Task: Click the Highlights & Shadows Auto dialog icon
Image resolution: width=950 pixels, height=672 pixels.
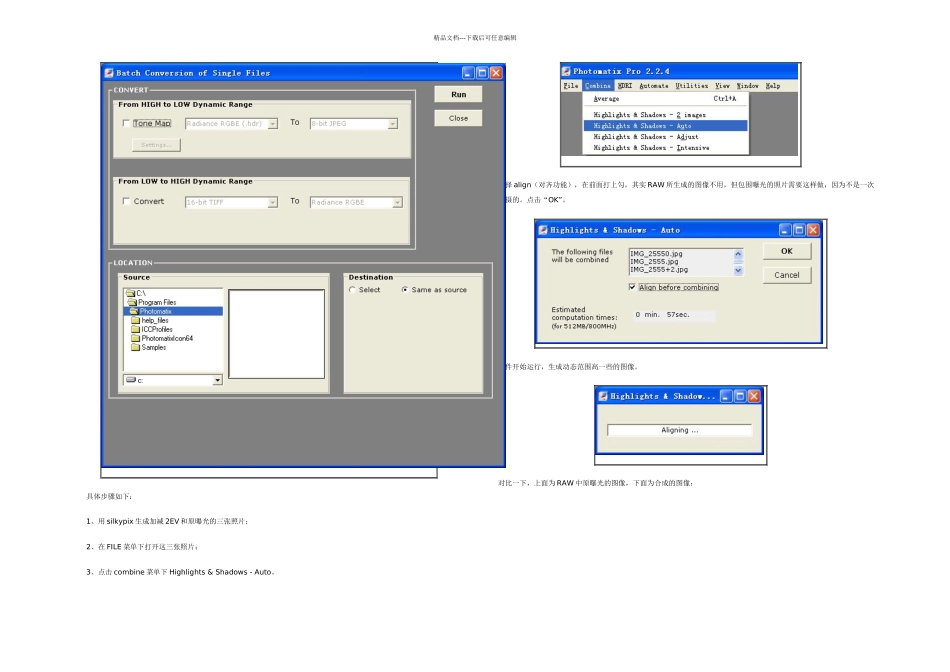Action: [x=543, y=230]
